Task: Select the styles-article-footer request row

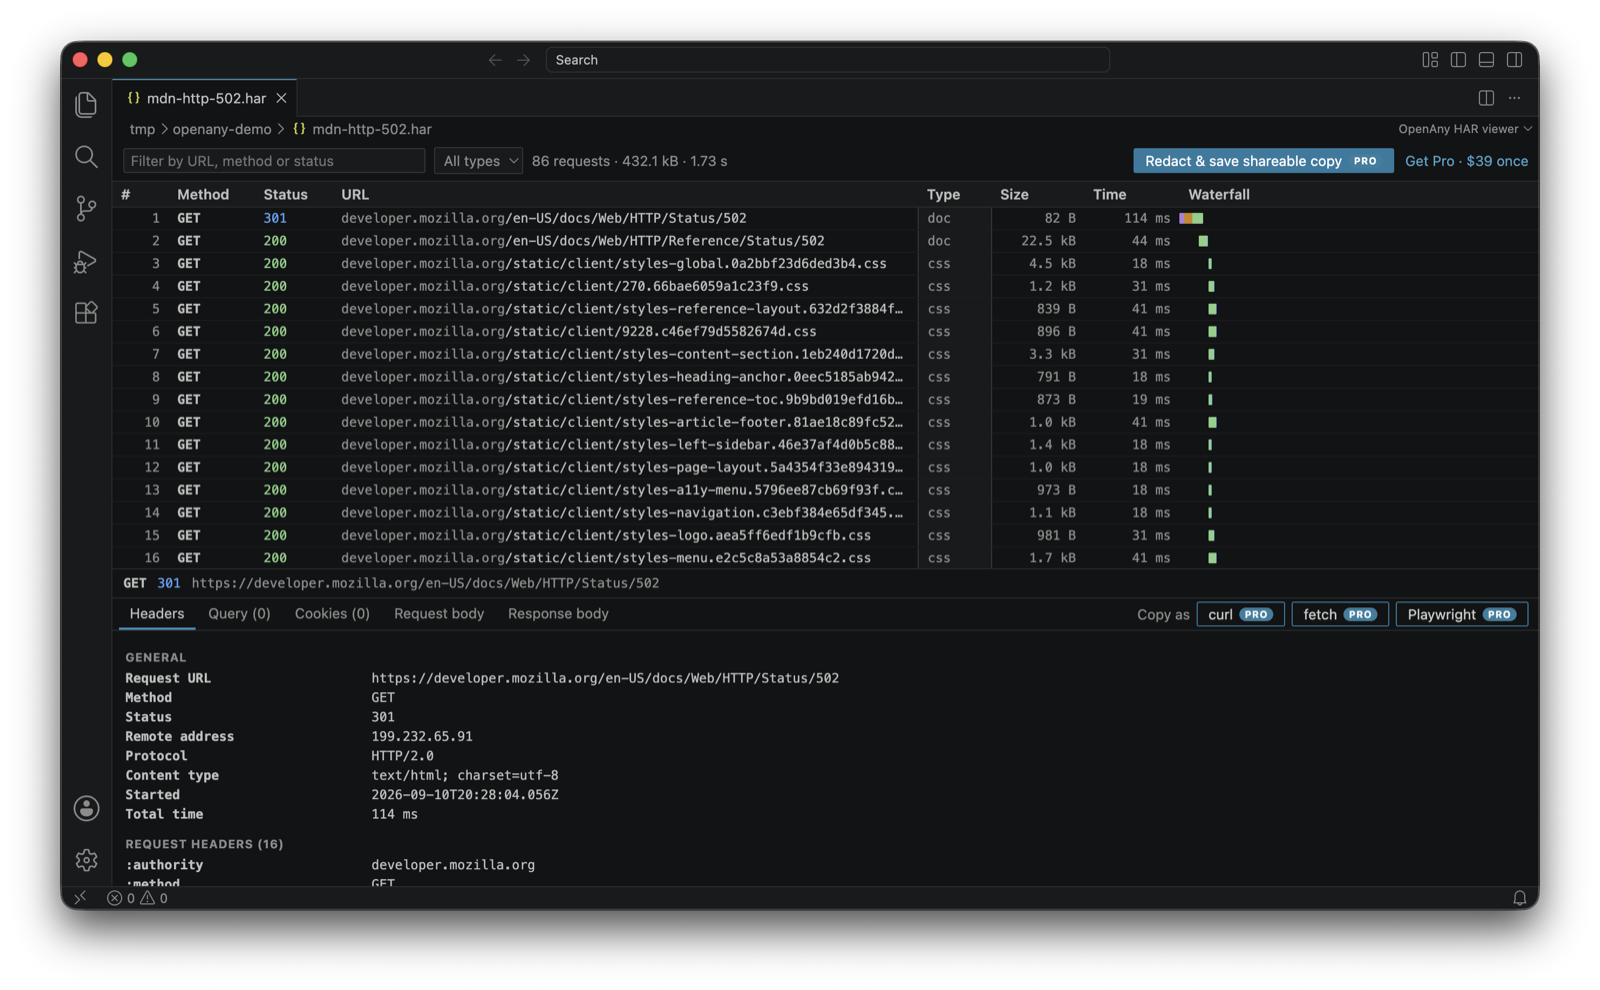Action: pyautogui.click(x=825, y=422)
